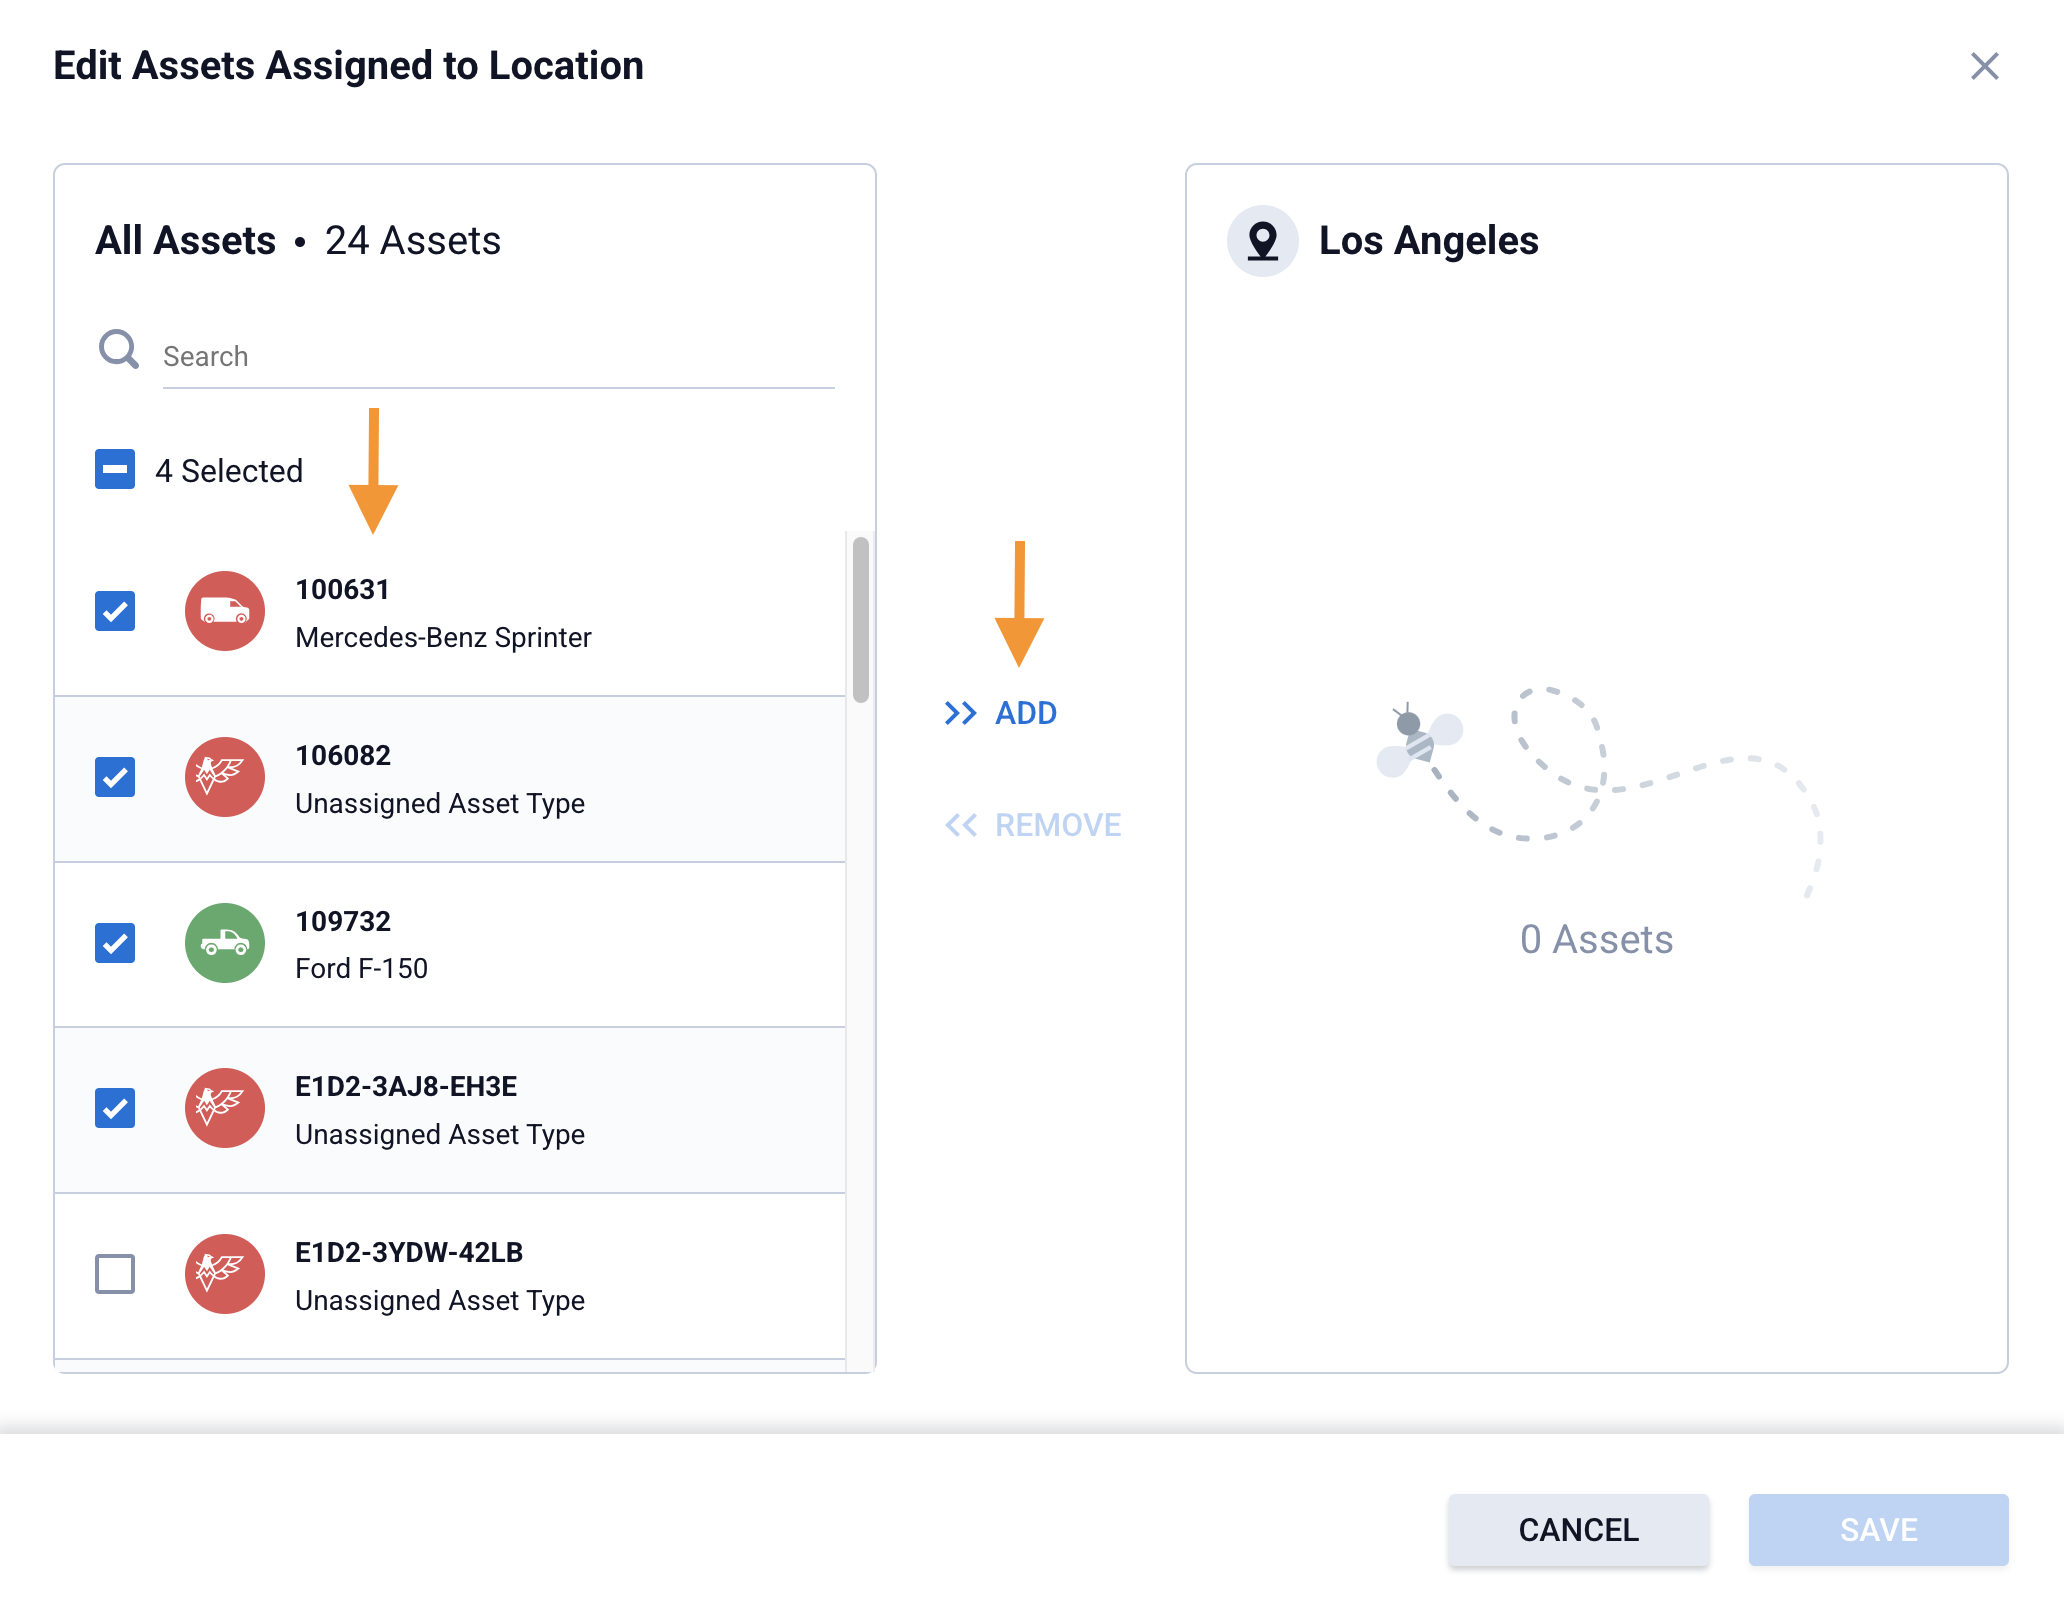Click ADD to assign selected assets
This screenshot has height=1614, width=2064.
click(1002, 713)
